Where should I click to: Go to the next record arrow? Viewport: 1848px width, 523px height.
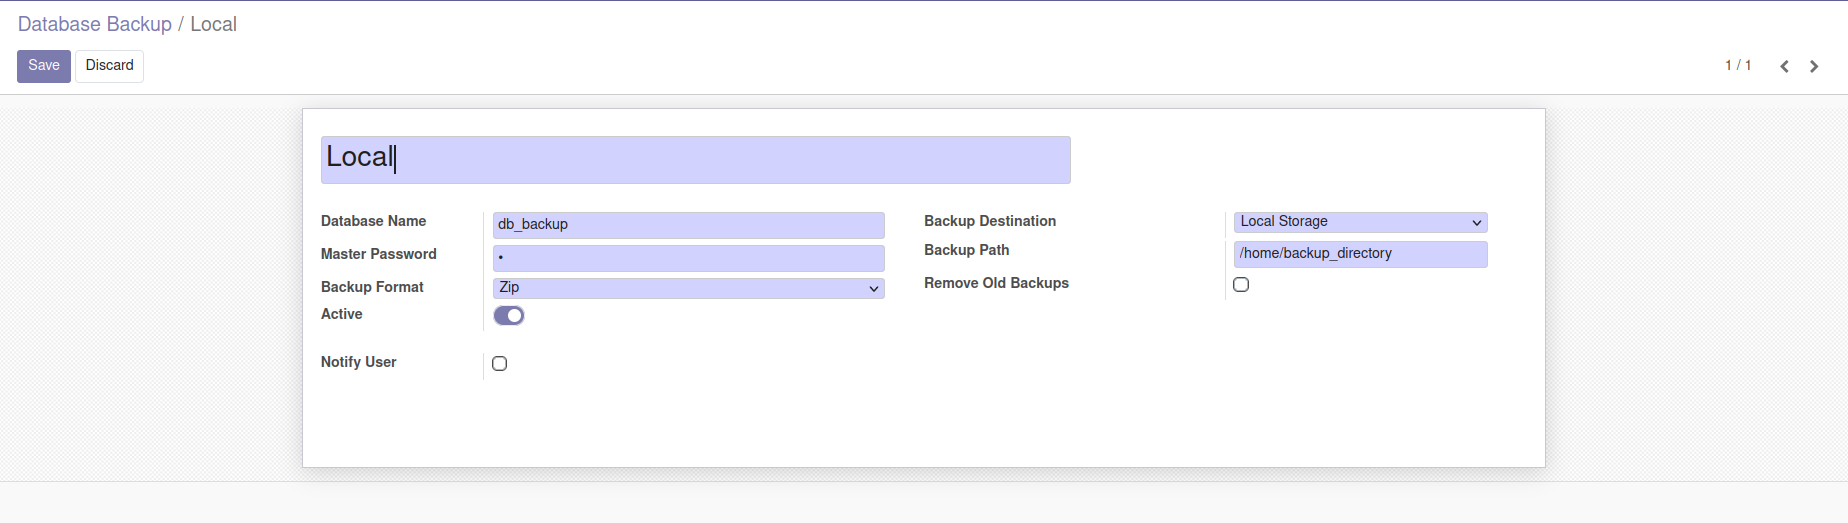[x=1814, y=66]
